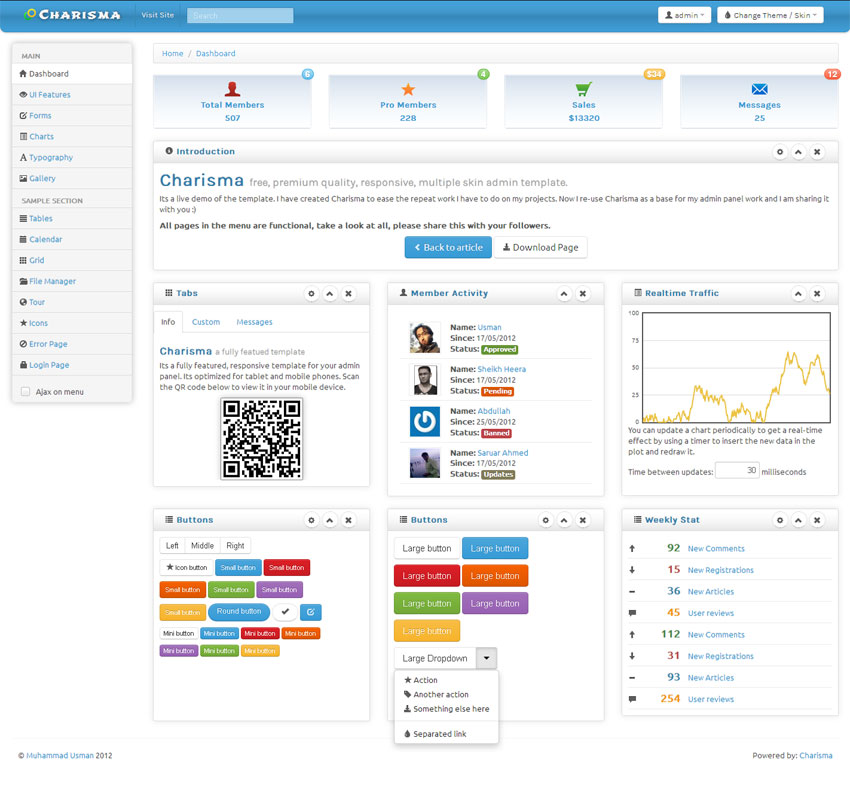Click the Messages envelope icon

(759, 89)
